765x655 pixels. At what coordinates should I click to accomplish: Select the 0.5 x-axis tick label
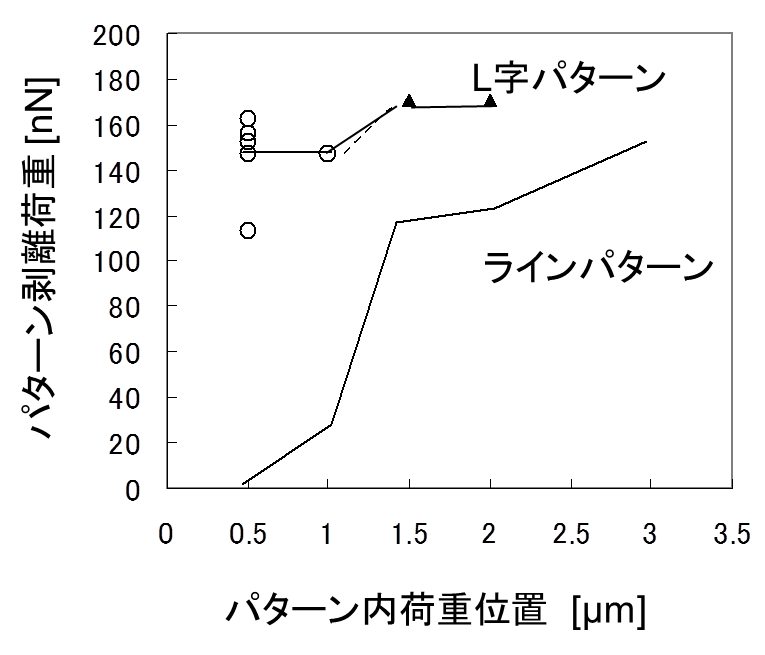coord(248,534)
